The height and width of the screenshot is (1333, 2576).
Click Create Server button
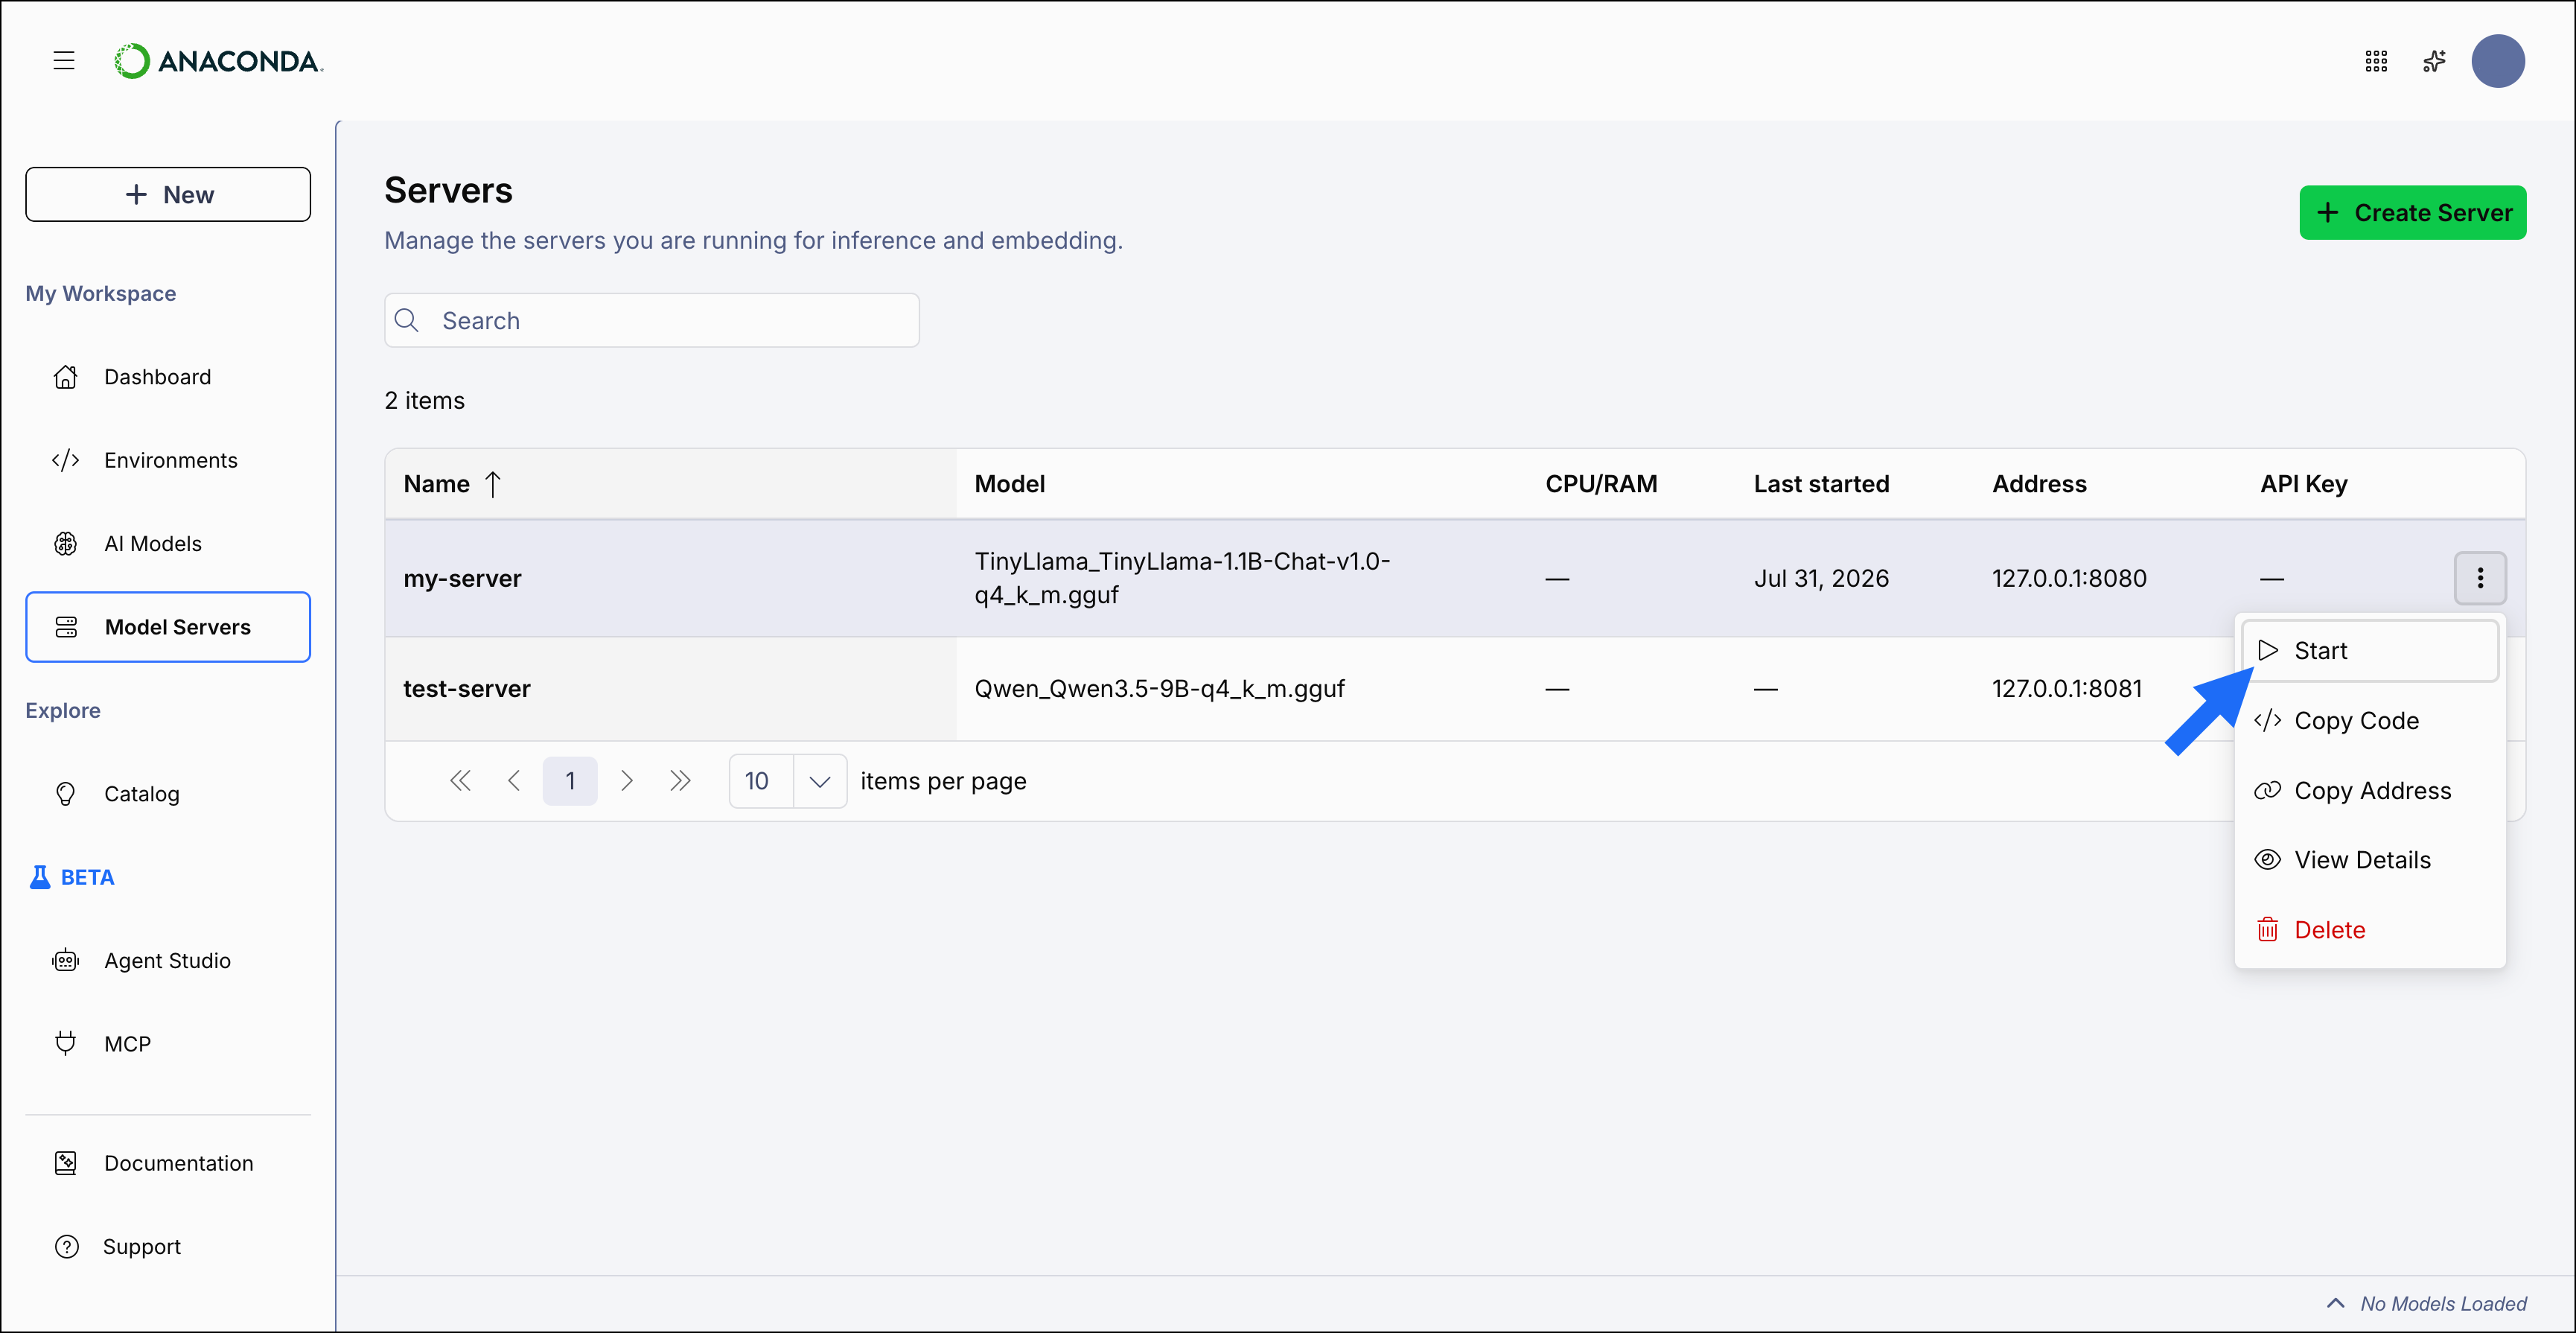(x=2412, y=213)
